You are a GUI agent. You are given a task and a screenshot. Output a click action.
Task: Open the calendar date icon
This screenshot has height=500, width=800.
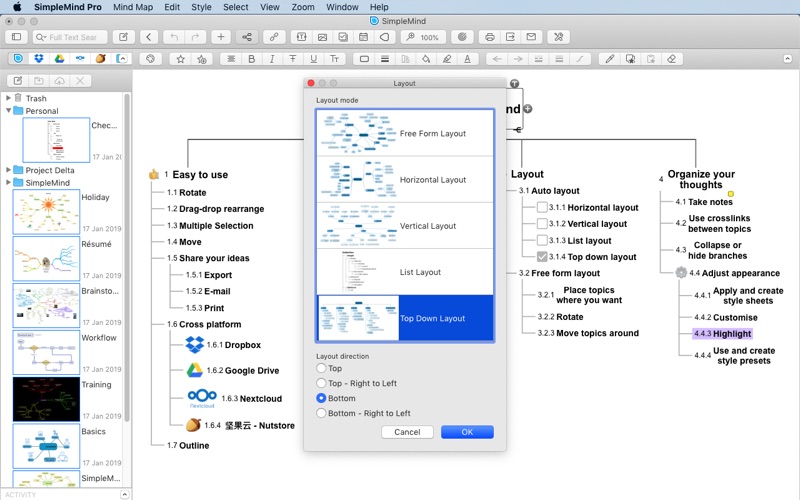coord(363,37)
